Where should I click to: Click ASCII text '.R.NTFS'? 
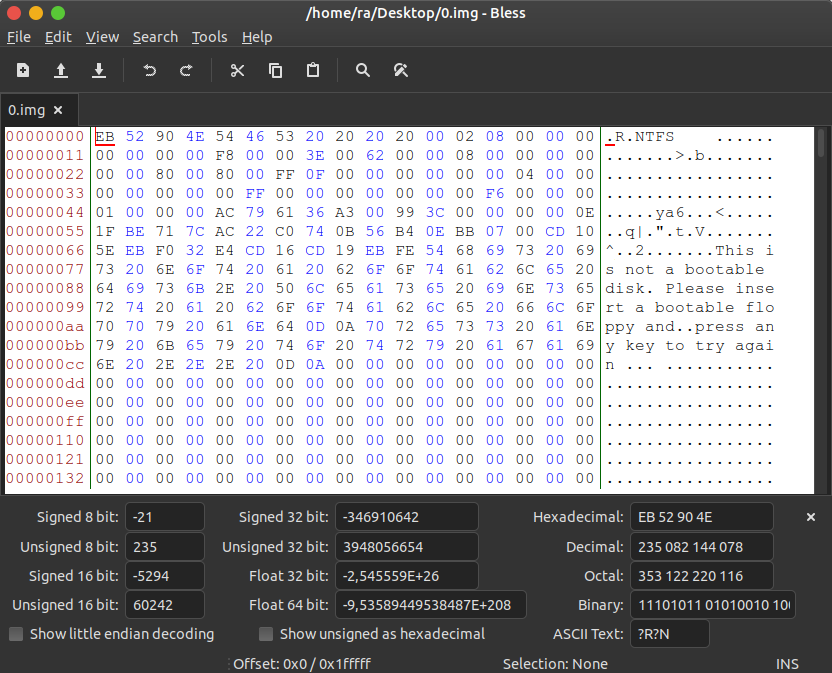tap(640, 136)
